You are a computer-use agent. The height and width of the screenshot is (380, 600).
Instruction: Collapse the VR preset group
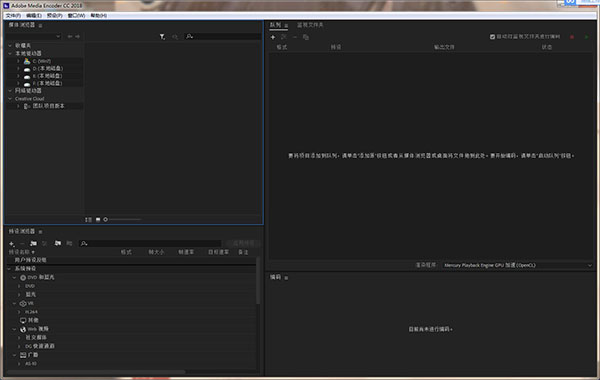click(x=15, y=303)
